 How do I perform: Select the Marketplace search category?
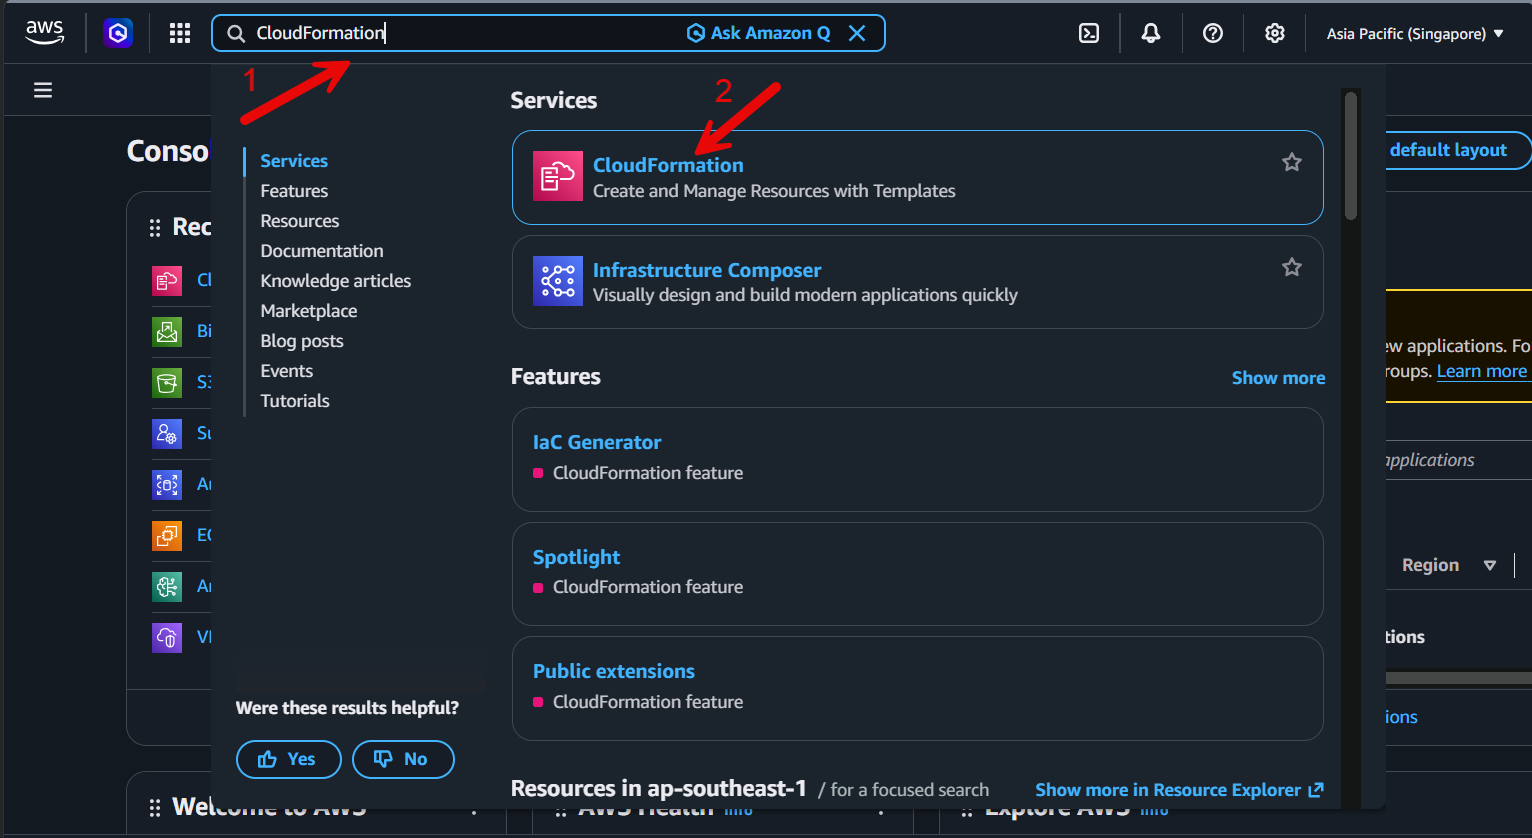(309, 311)
